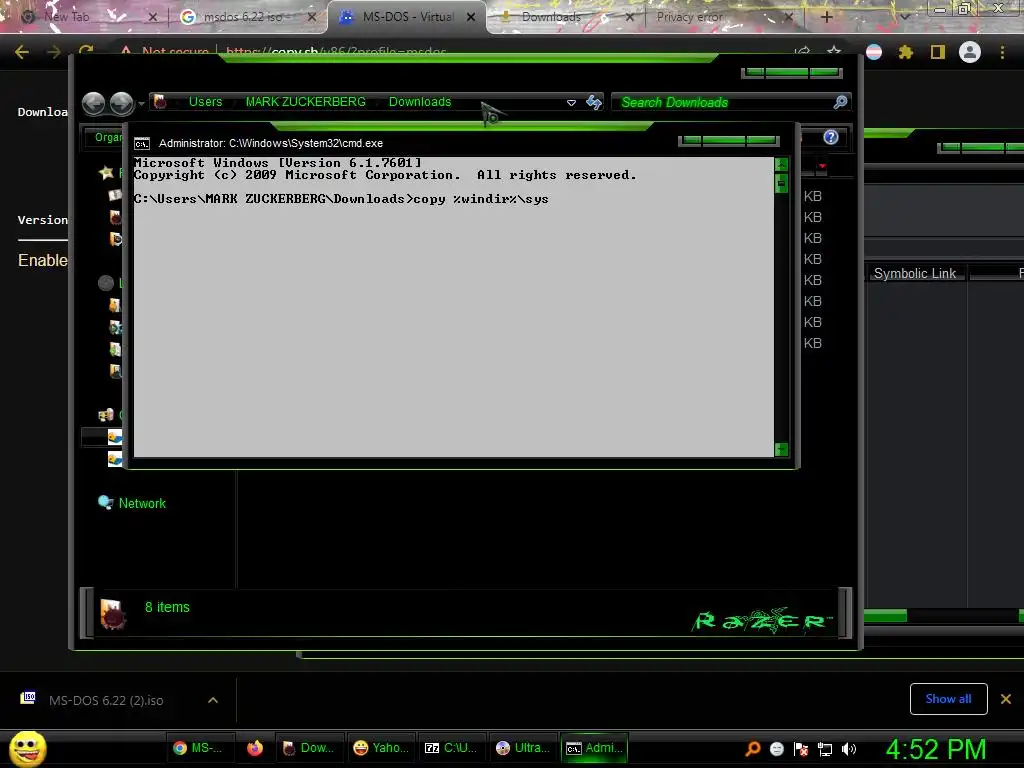Open the smiley Start button
Screen dimensions: 1024x768
click(x=27, y=748)
